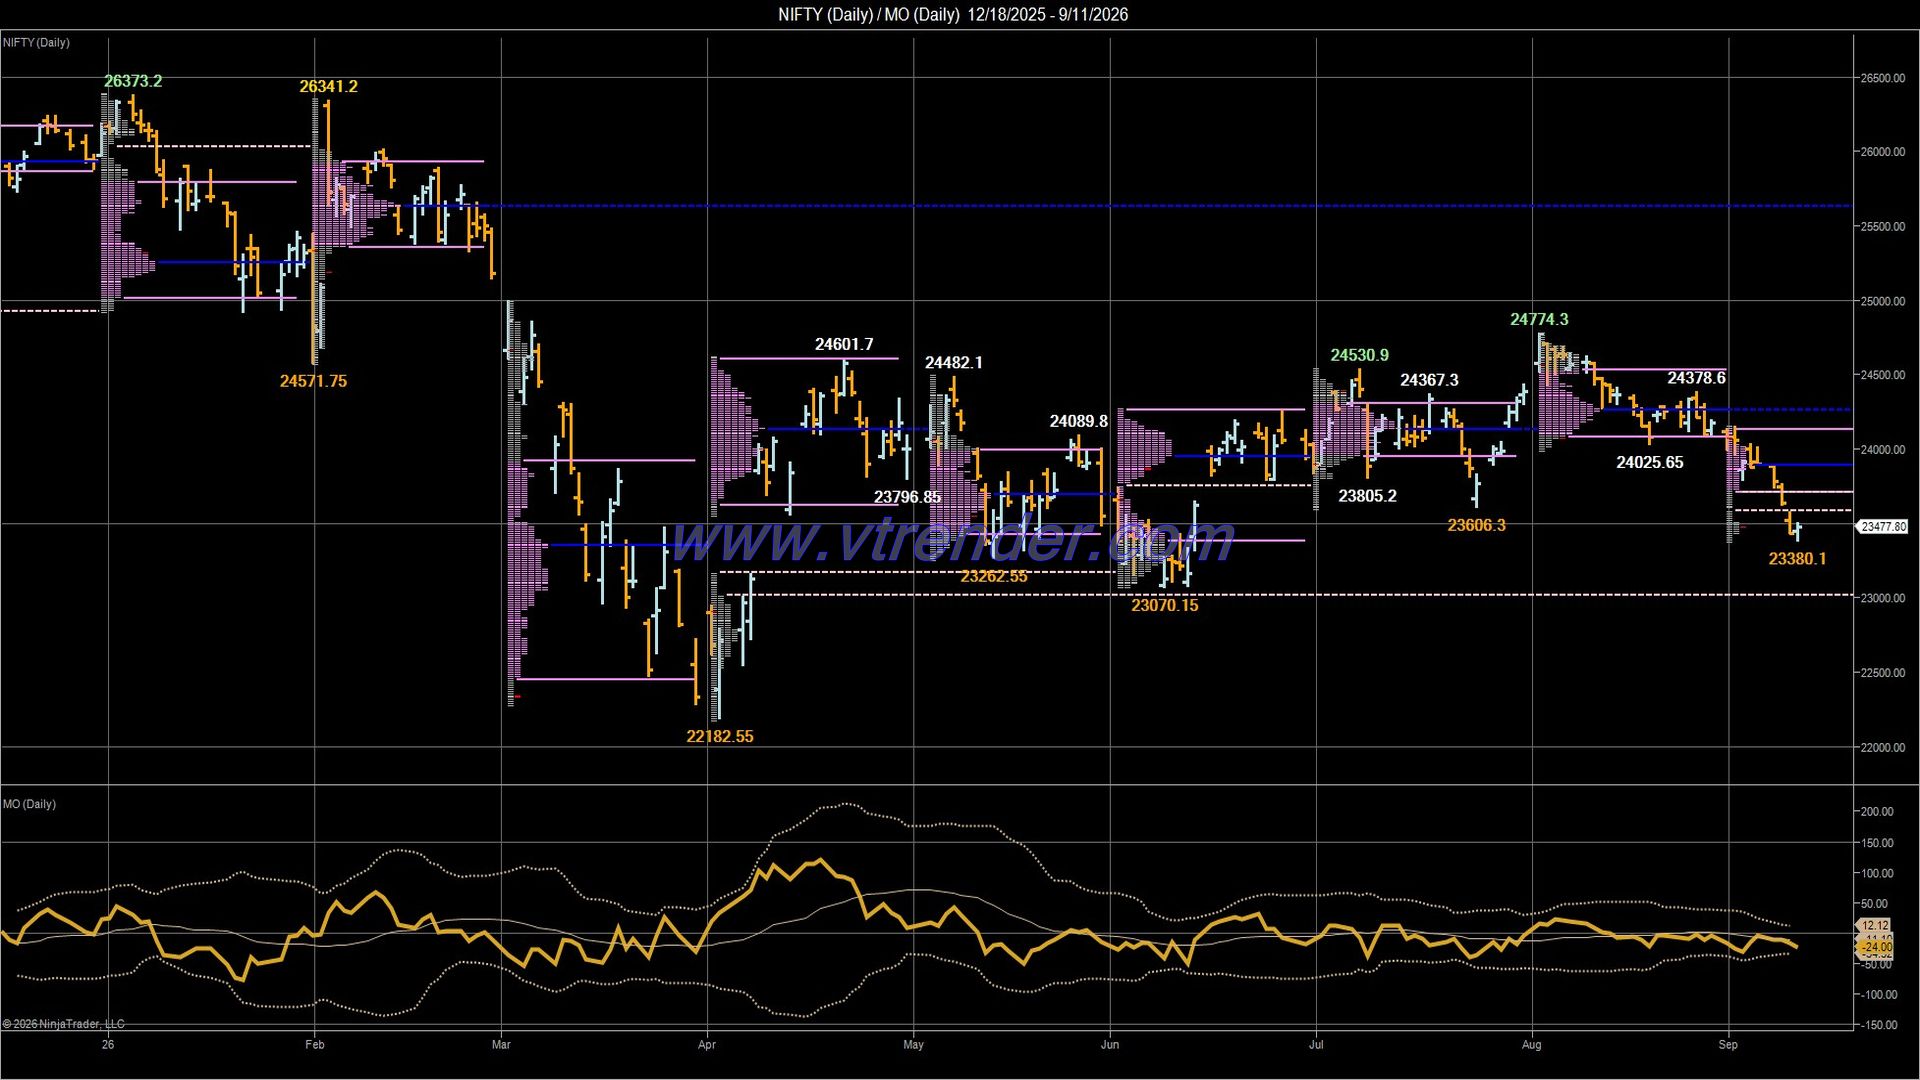Click the May date axis label
The image size is (1920, 1080).
coord(913,1045)
